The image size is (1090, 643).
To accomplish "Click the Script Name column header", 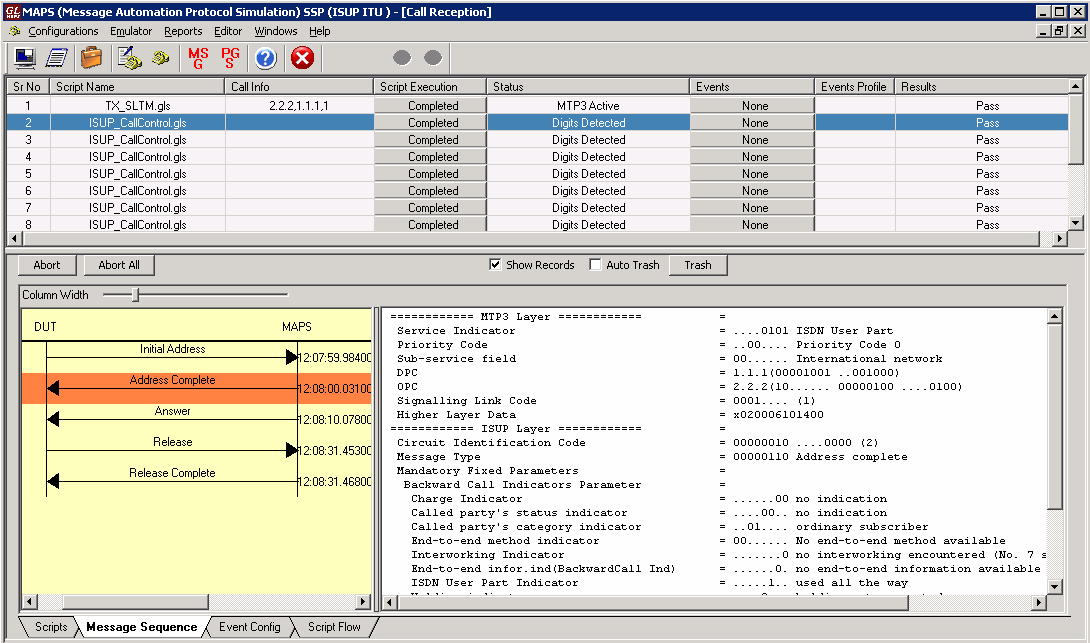I will [x=137, y=87].
